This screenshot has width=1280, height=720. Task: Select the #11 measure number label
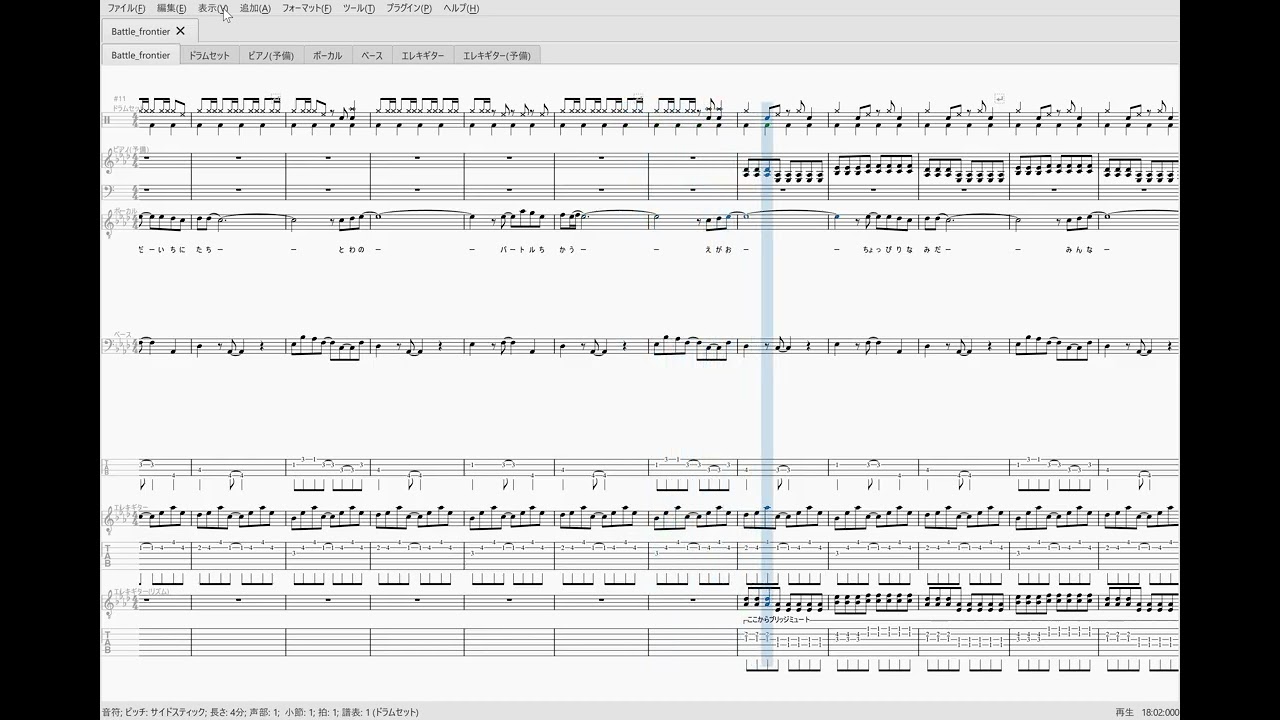pyautogui.click(x=119, y=99)
